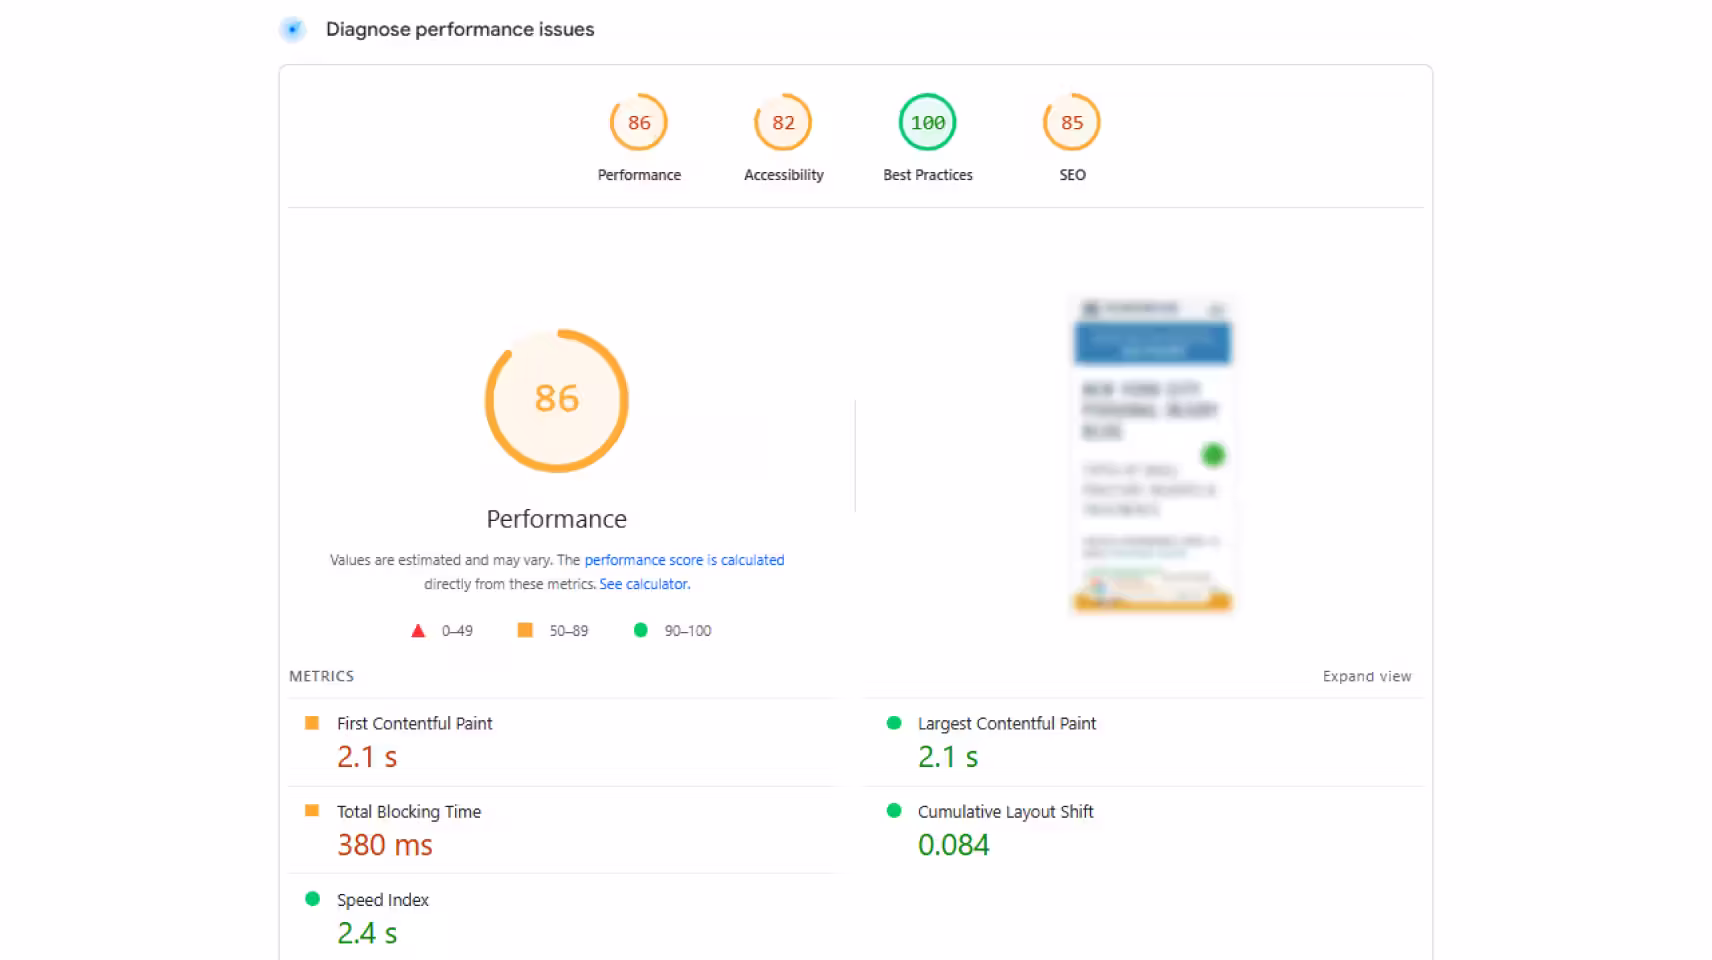Click the green circle 90–100 legend icon
Screen dimensions: 1712x960
641,629
